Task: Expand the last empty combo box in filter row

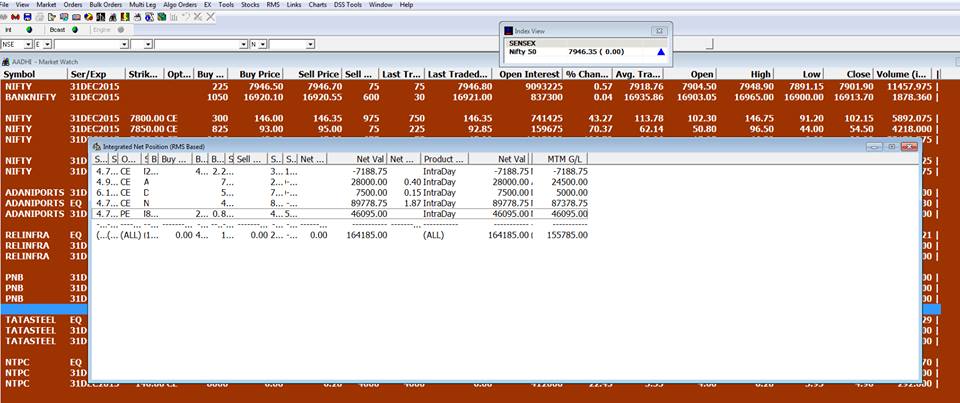Action: tap(310, 44)
